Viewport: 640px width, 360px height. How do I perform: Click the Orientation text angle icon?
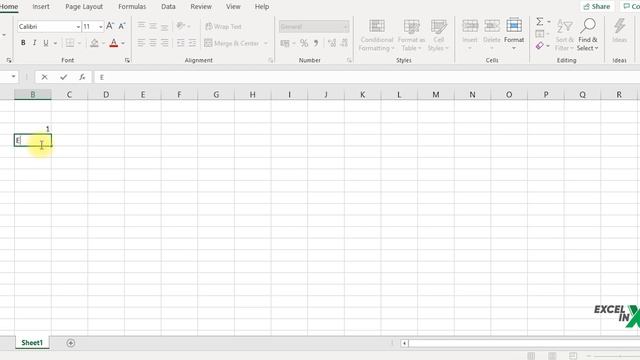pos(180,26)
